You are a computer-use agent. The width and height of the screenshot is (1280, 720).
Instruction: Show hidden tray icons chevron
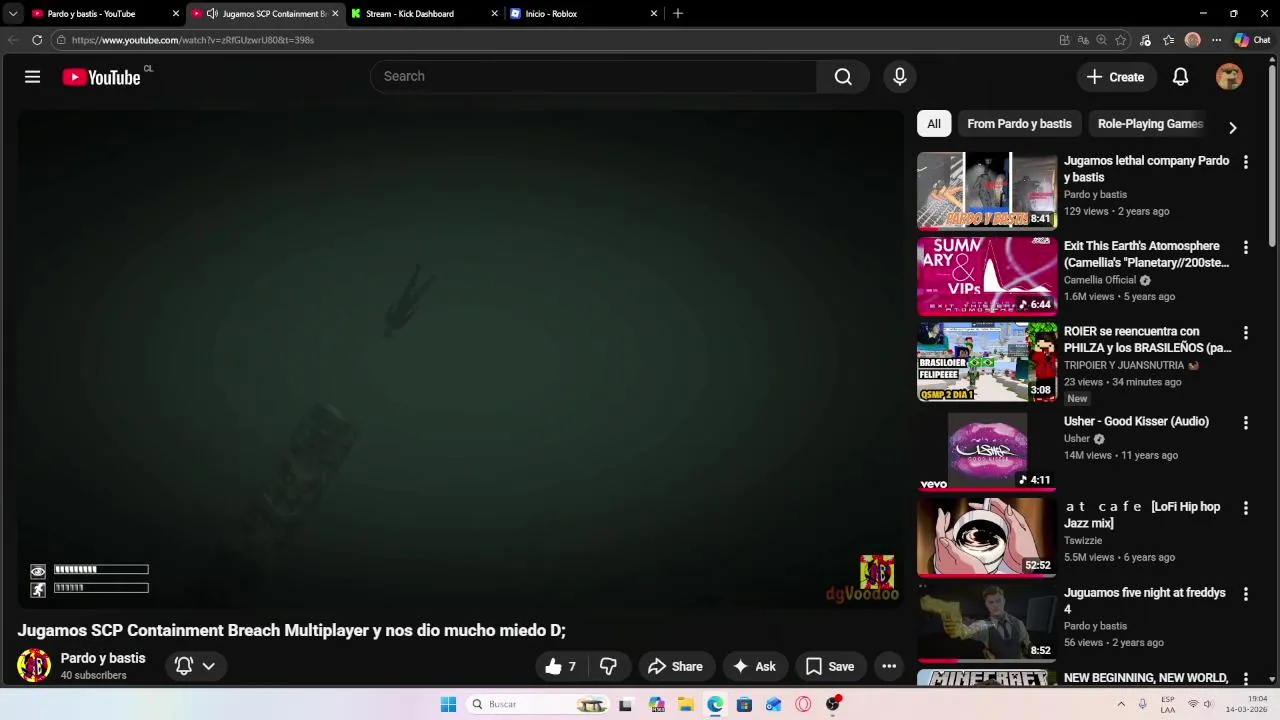coord(1120,704)
